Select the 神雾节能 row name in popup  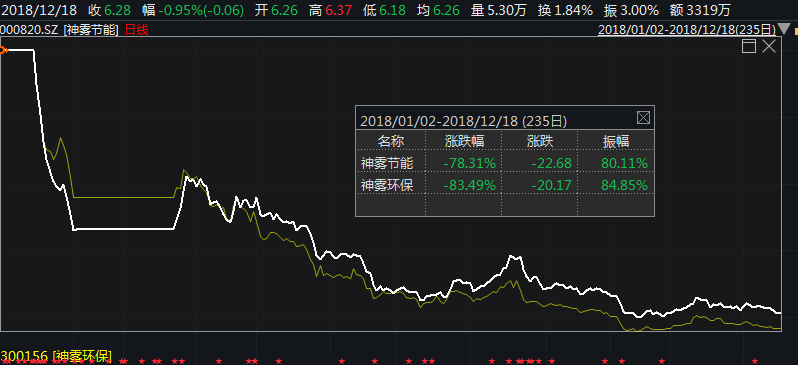[387, 163]
